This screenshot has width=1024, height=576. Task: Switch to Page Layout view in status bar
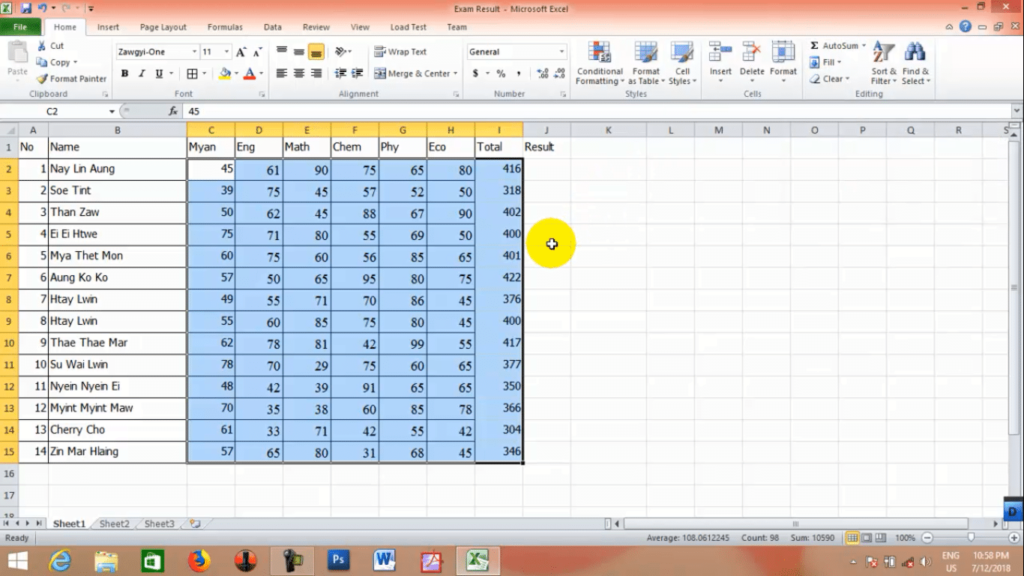click(867, 538)
